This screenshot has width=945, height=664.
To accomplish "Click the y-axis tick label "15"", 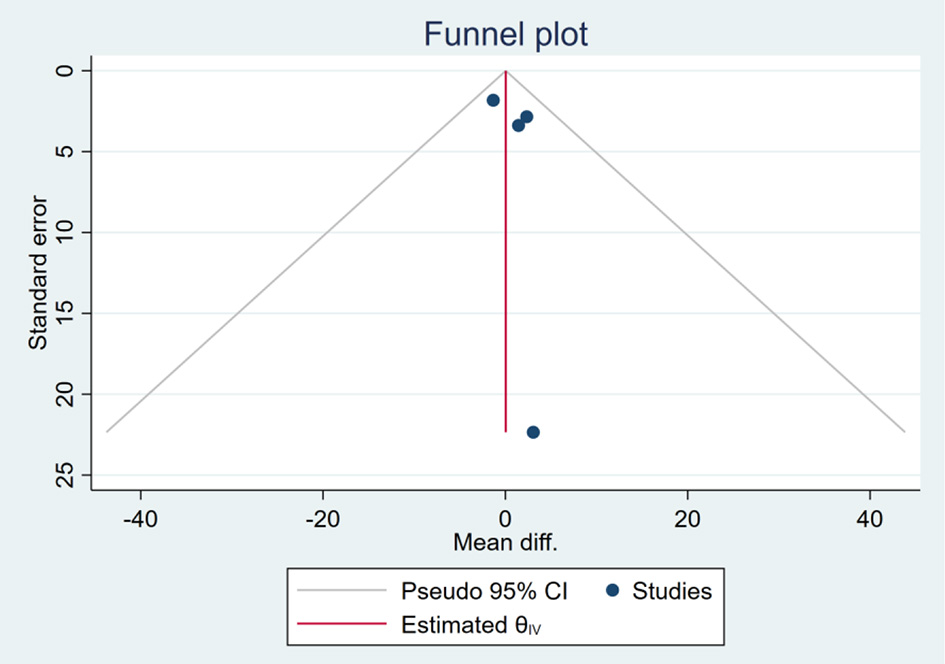I will pos(66,313).
